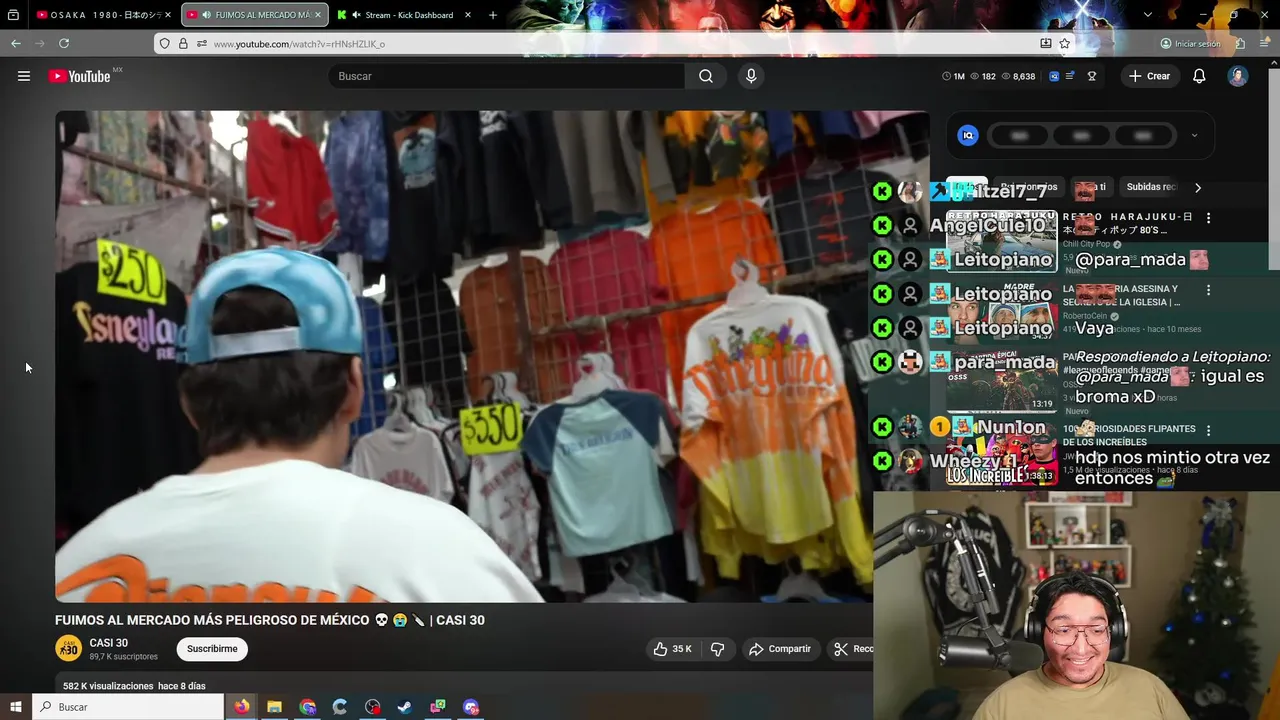Open options for CURIOSIDADES FLIPANTES video

[x=1208, y=430]
